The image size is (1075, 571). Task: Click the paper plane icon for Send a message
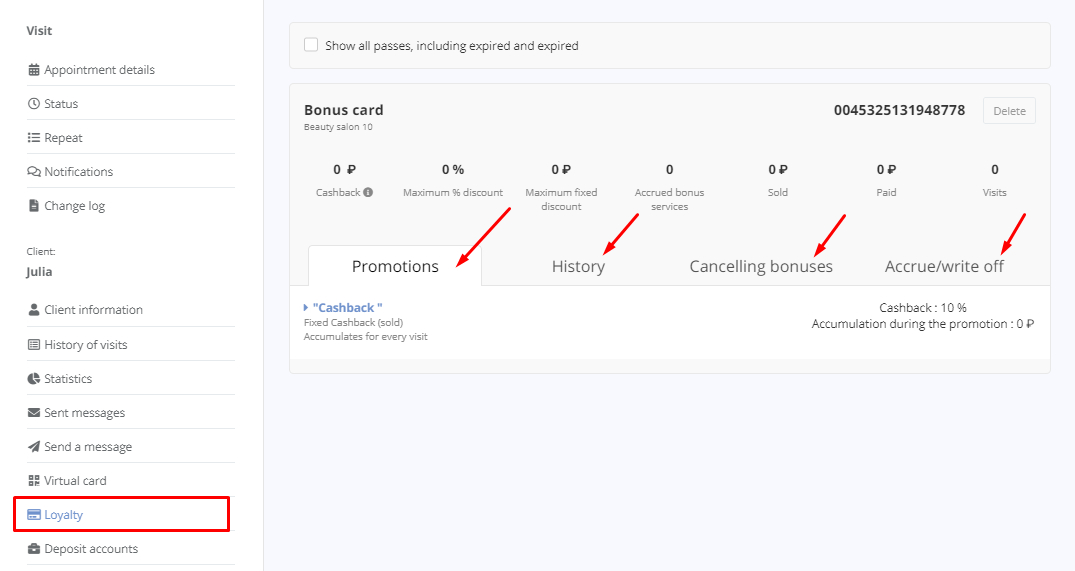click(34, 446)
